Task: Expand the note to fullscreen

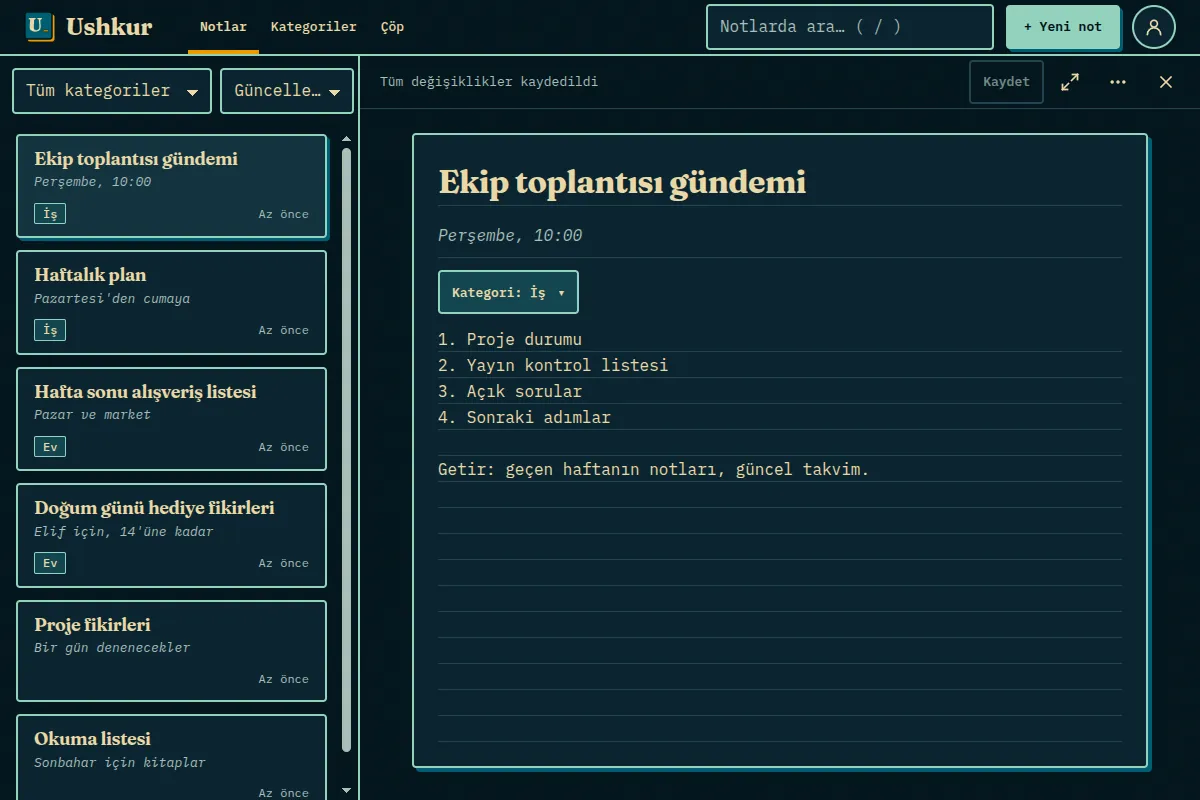Action: 1070,82
